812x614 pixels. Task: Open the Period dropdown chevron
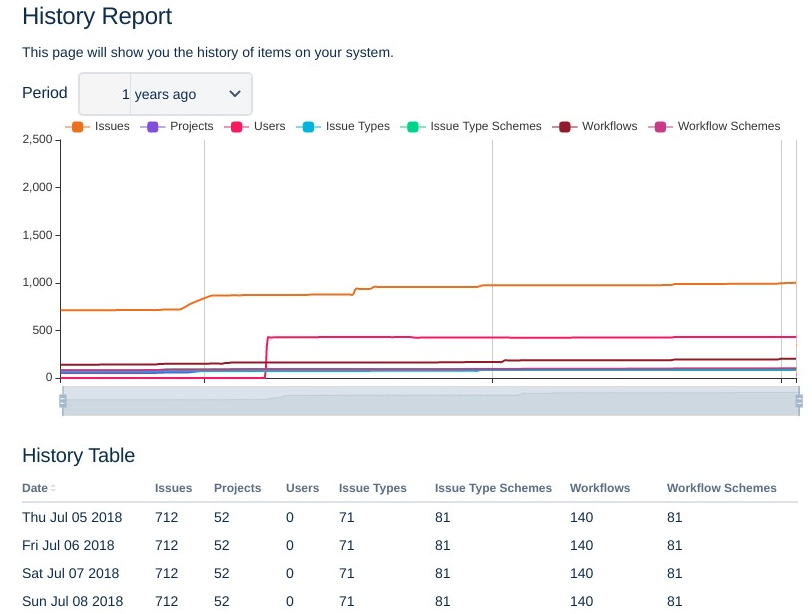(x=235, y=94)
